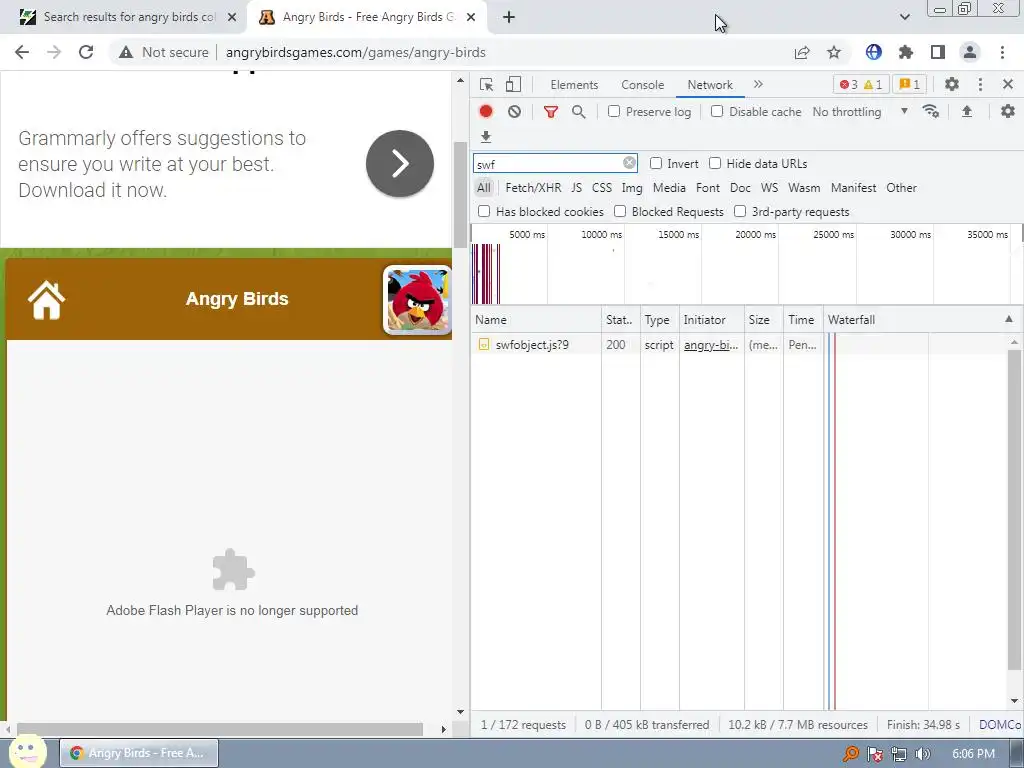The height and width of the screenshot is (768, 1024).
Task: Click the blue globe extension icon
Action: click(874, 52)
